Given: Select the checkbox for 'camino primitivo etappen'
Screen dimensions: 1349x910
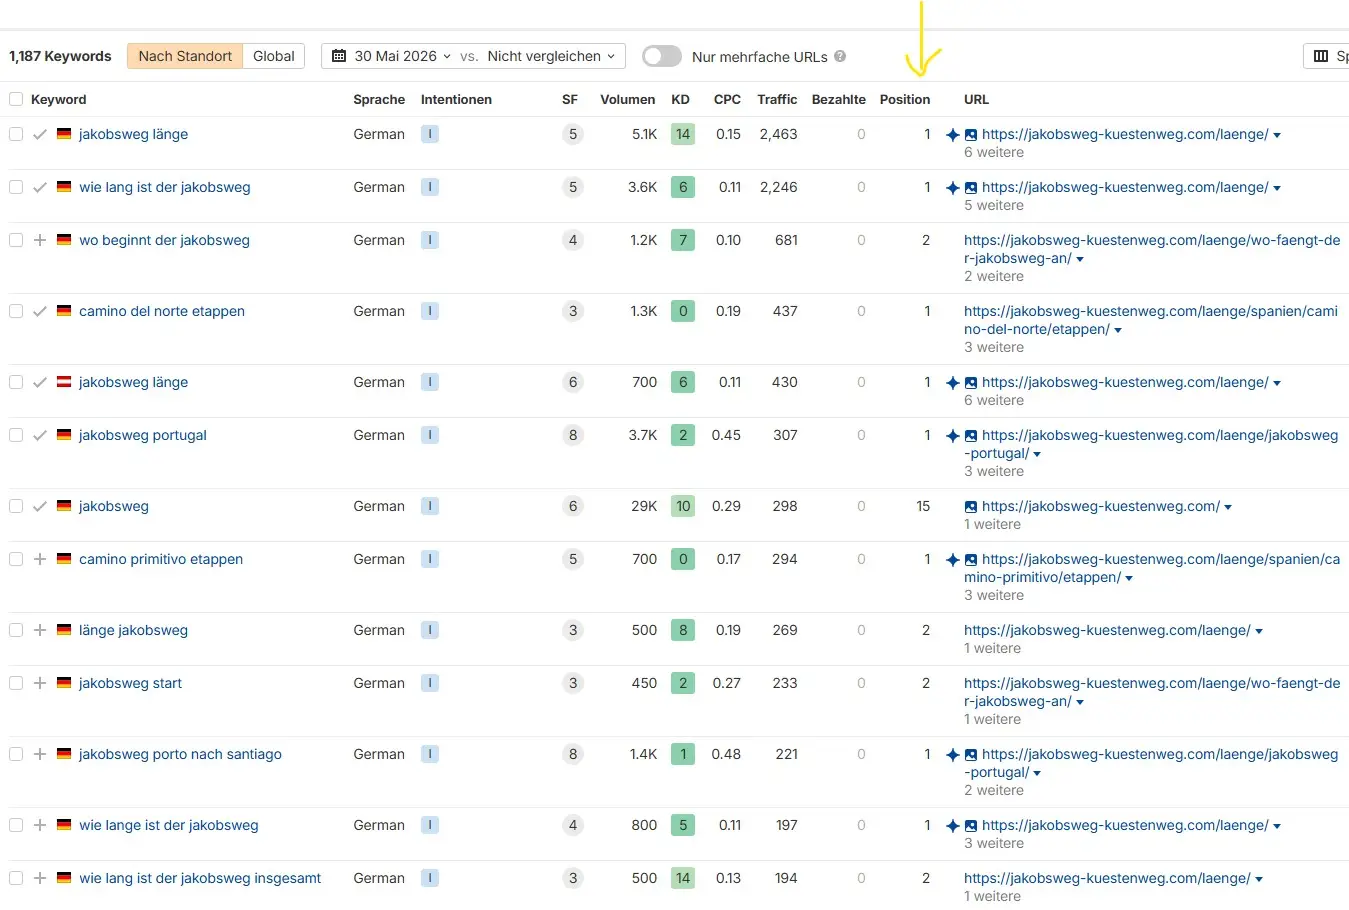Looking at the screenshot, I should tap(16, 559).
